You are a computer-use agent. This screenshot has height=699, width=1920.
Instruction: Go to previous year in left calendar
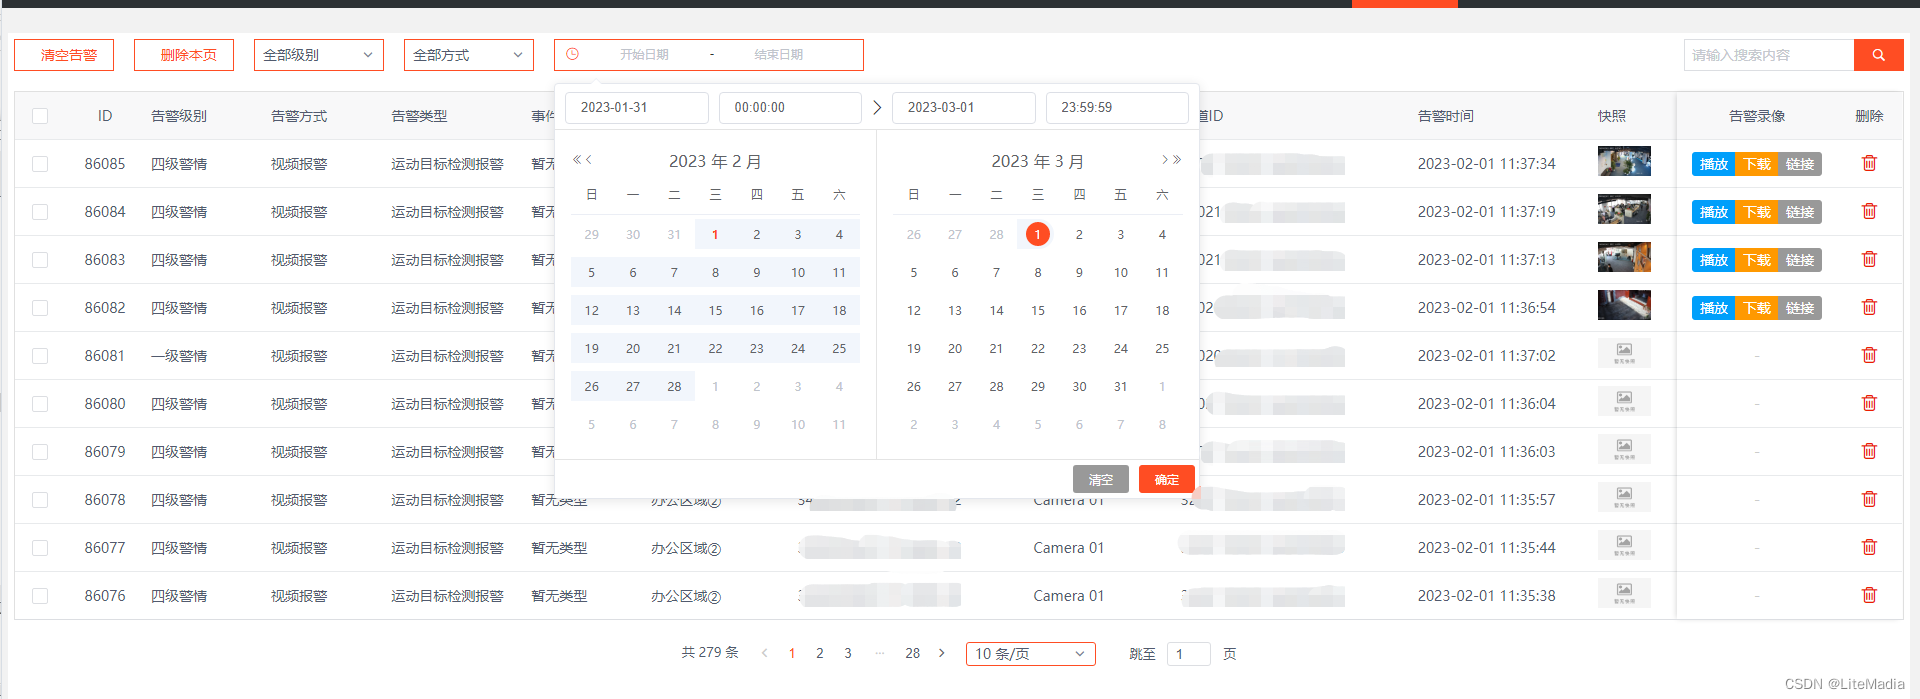click(576, 160)
